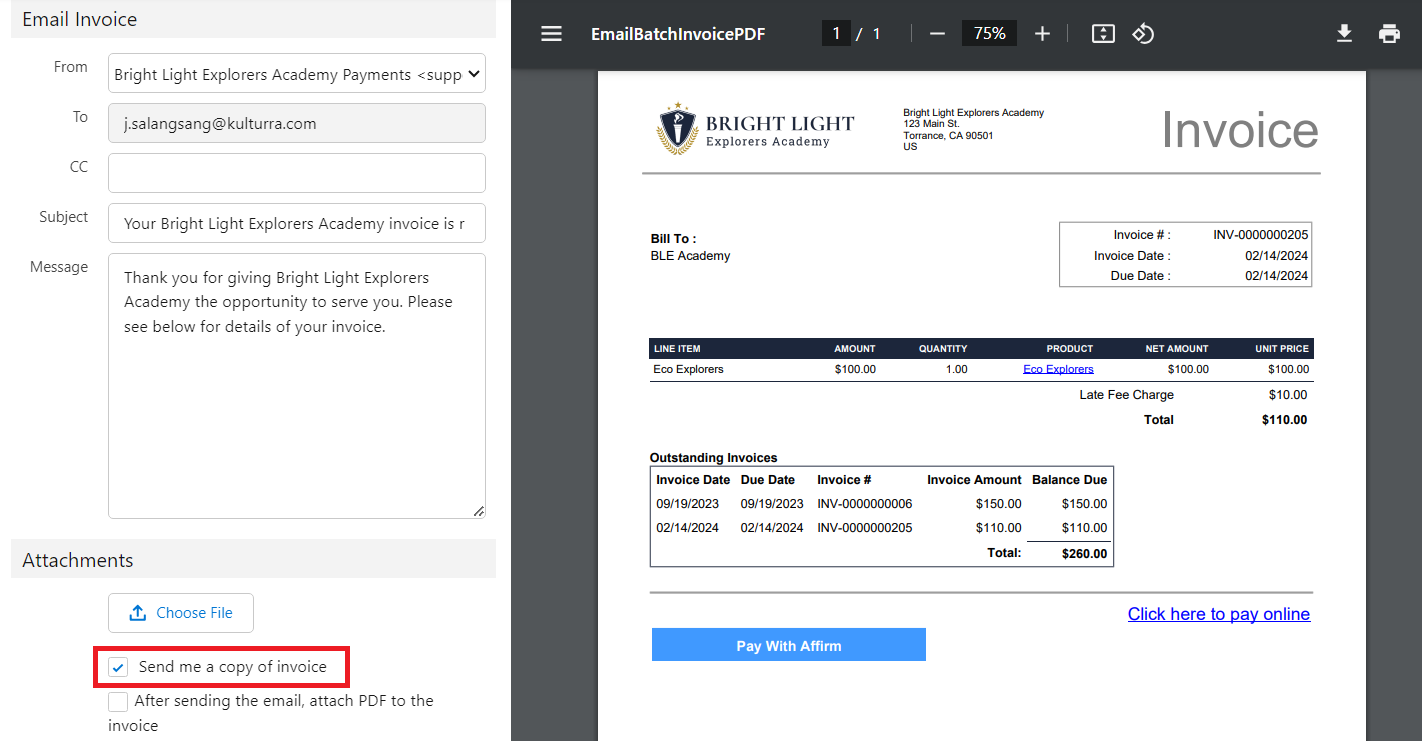
Task: Focus the CC input field
Action: [x=297, y=173]
